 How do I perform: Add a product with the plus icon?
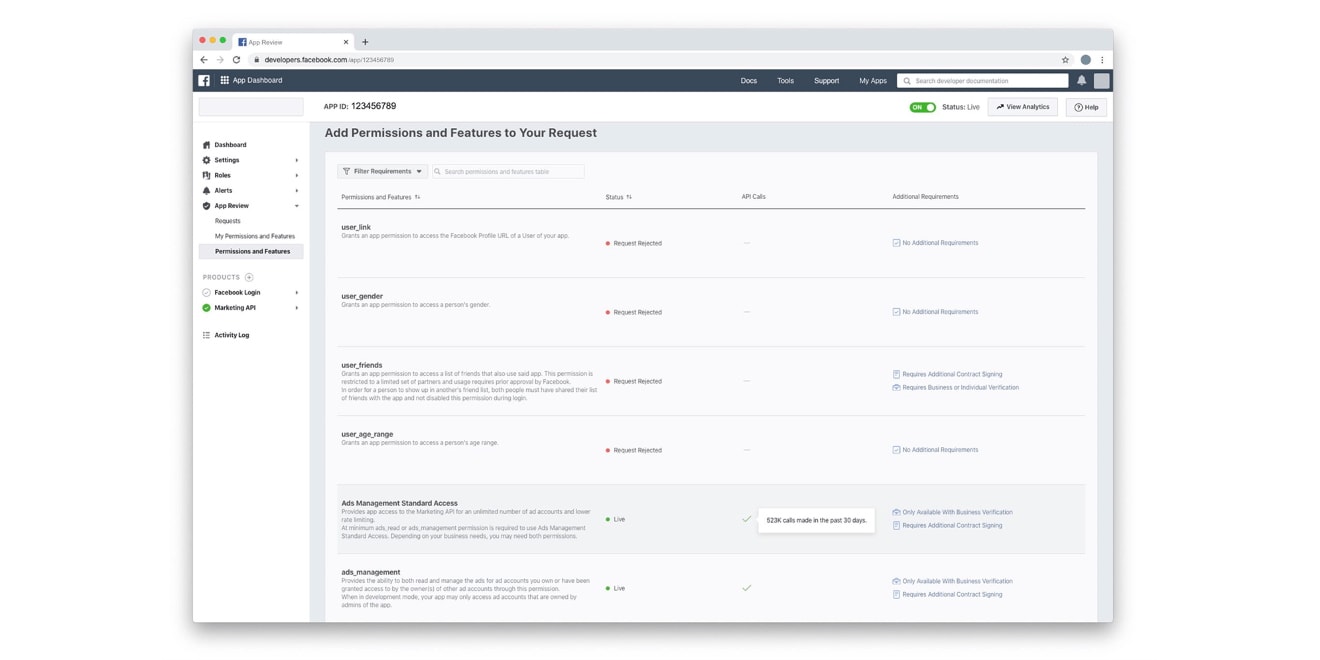click(249, 277)
